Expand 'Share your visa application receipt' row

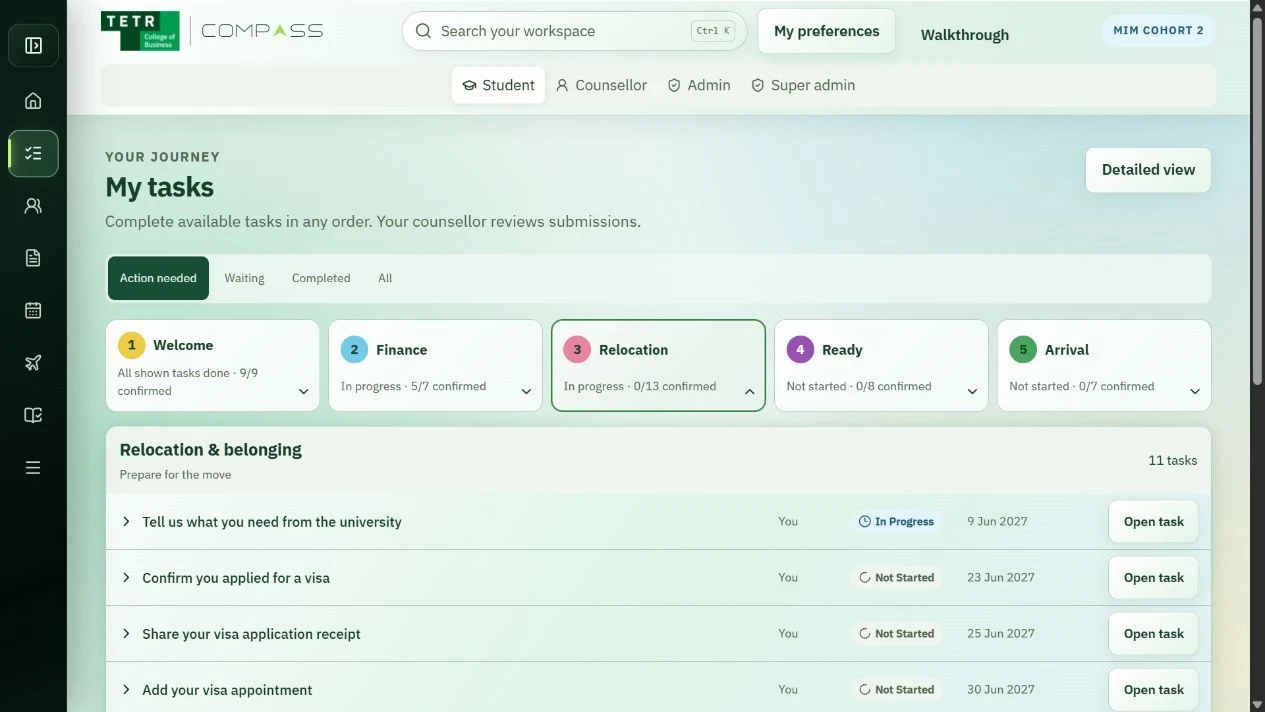(x=126, y=634)
